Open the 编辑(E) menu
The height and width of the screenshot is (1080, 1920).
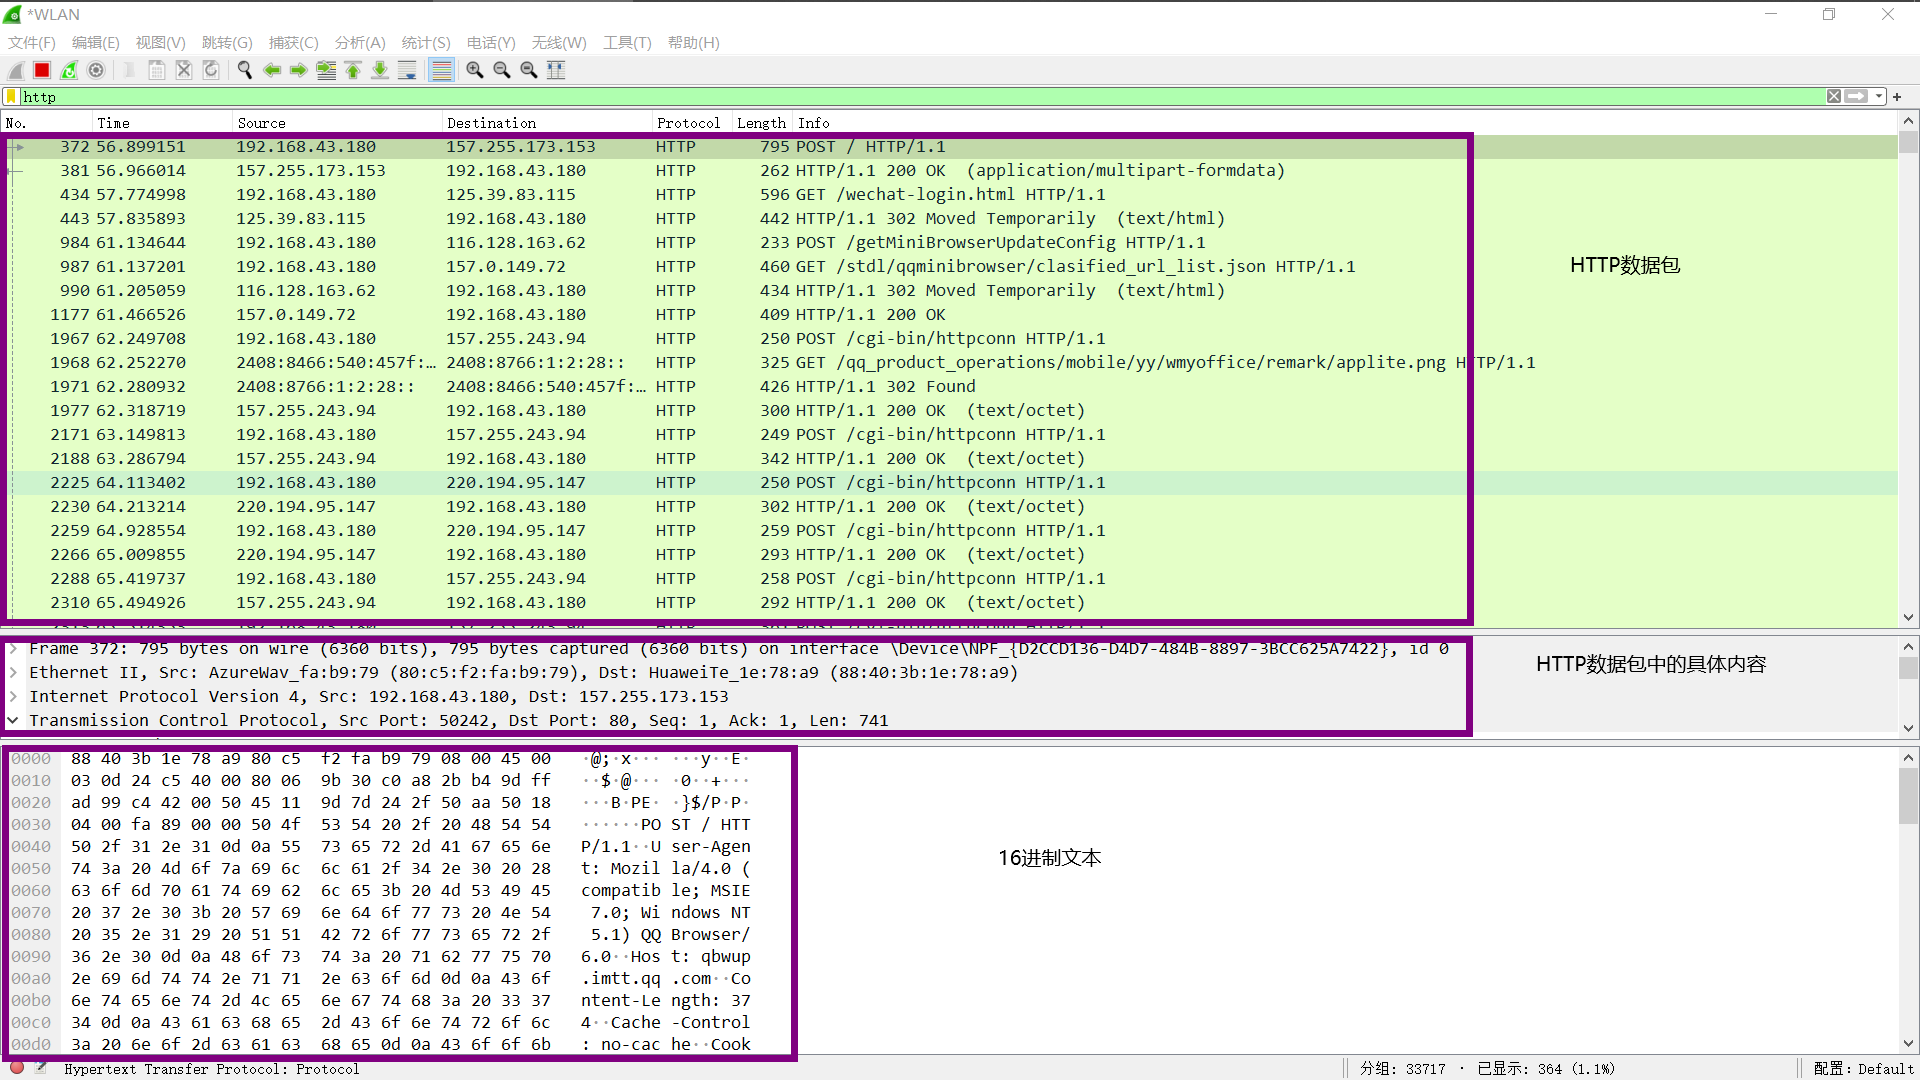coord(96,43)
